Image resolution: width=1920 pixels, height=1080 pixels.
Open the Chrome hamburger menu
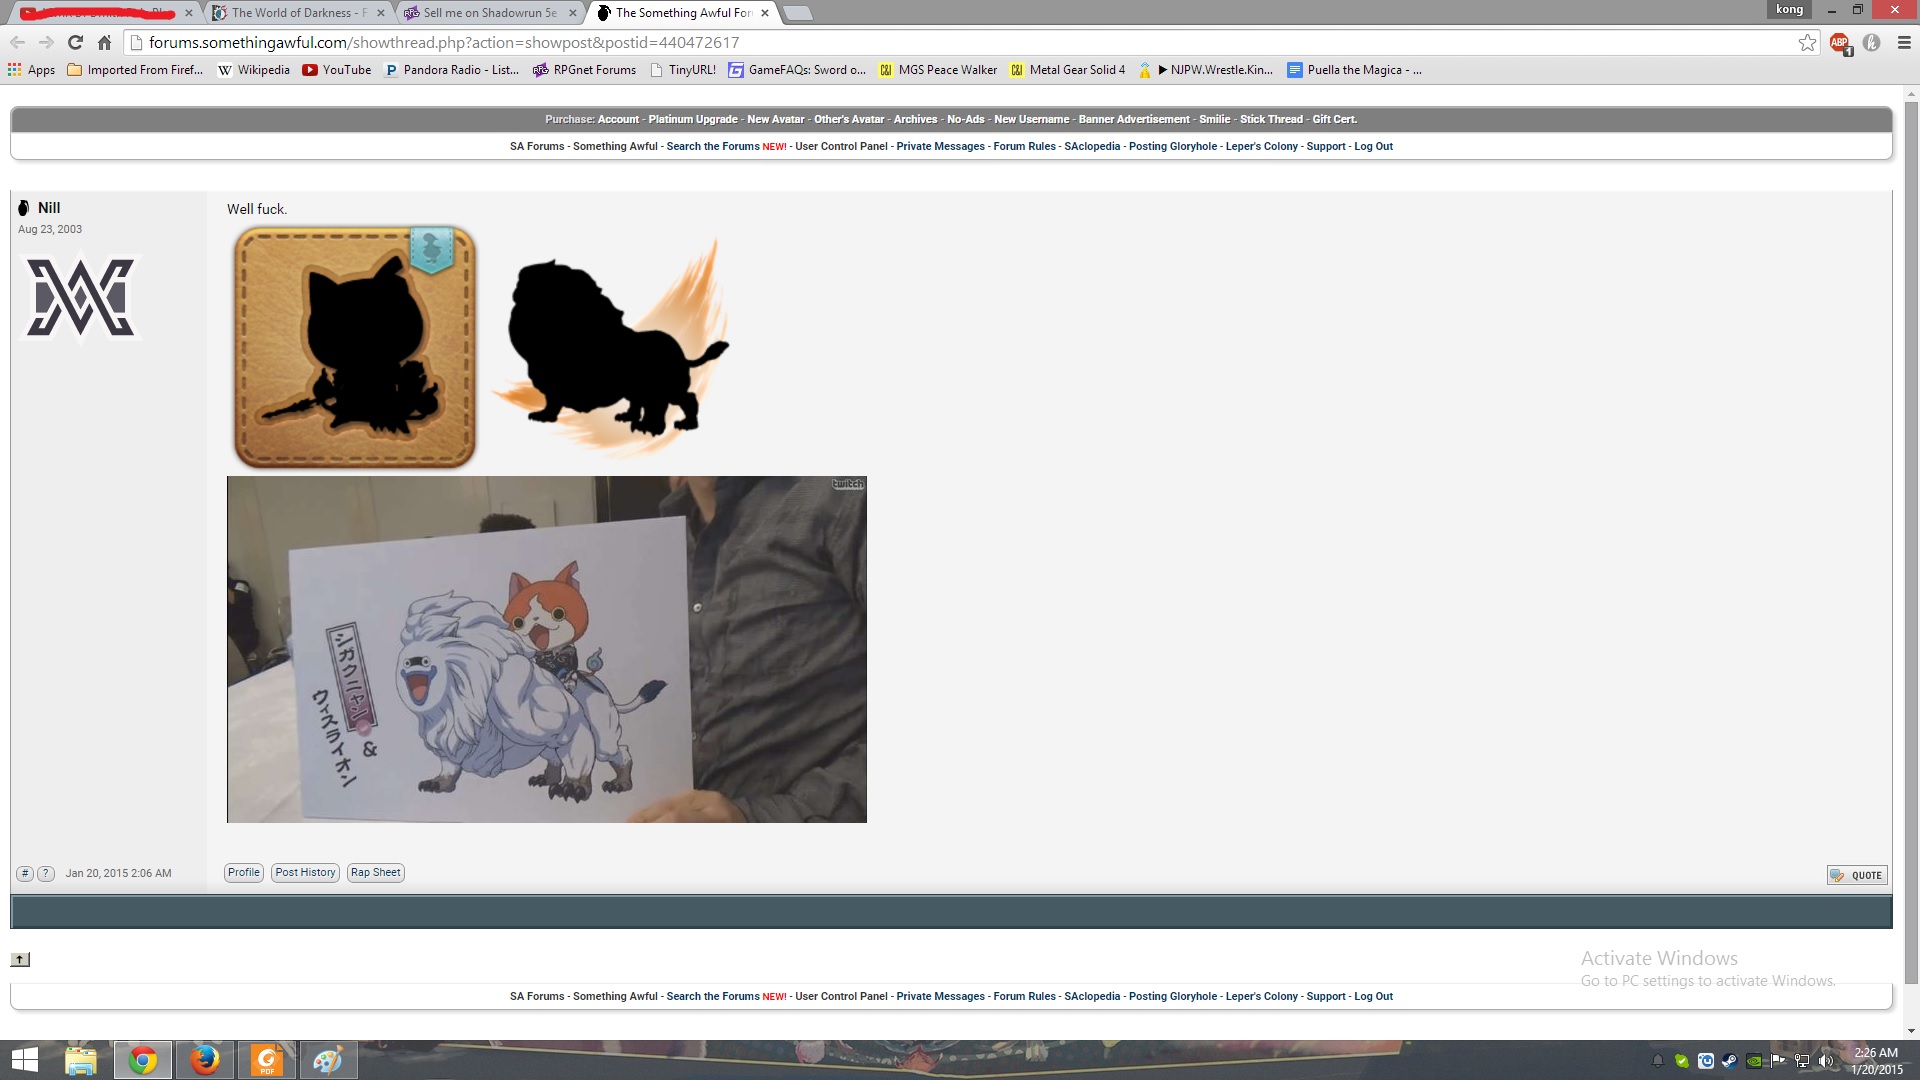[1904, 42]
